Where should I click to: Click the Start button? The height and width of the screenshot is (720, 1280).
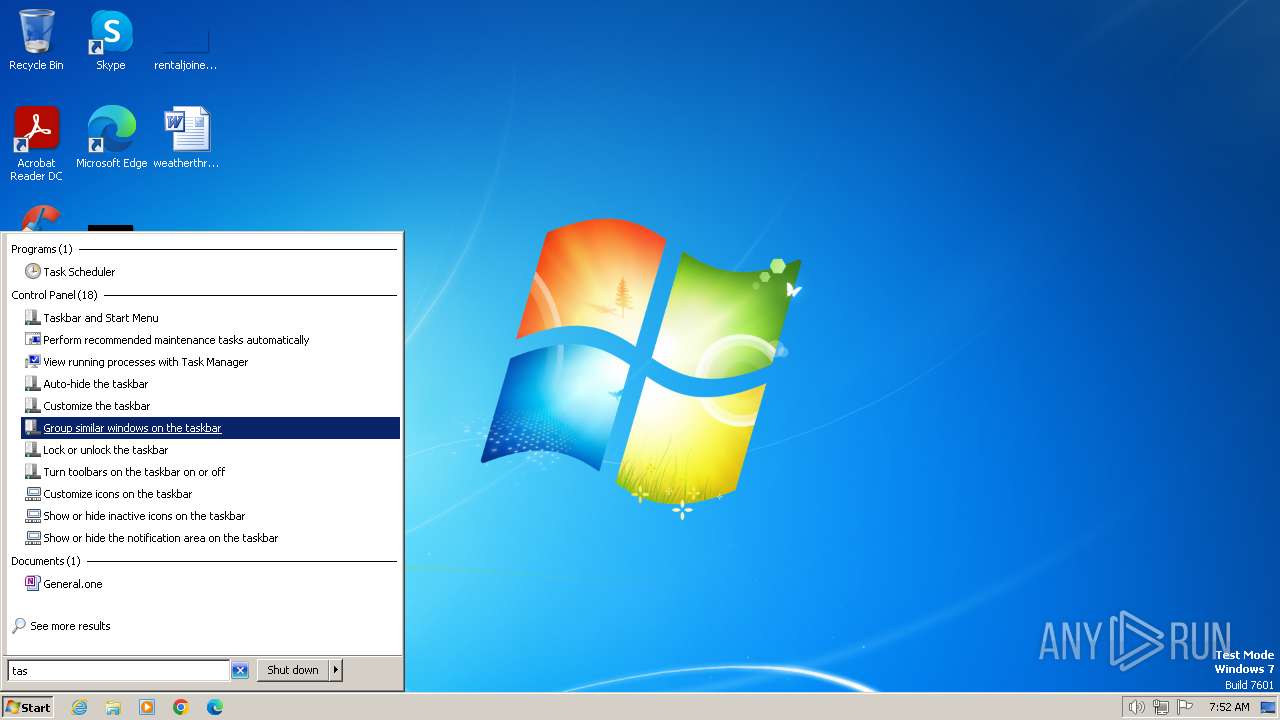coord(28,707)
